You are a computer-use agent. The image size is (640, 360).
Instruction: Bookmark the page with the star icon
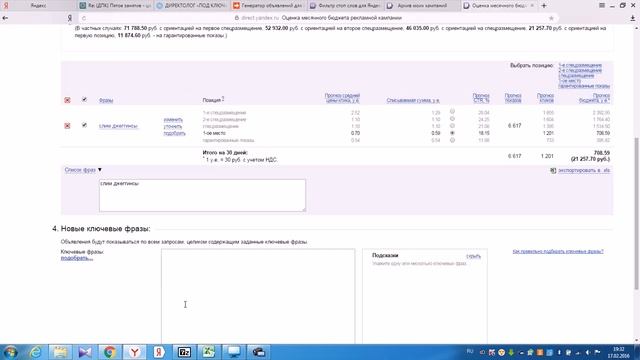click(x=551, y=18)
